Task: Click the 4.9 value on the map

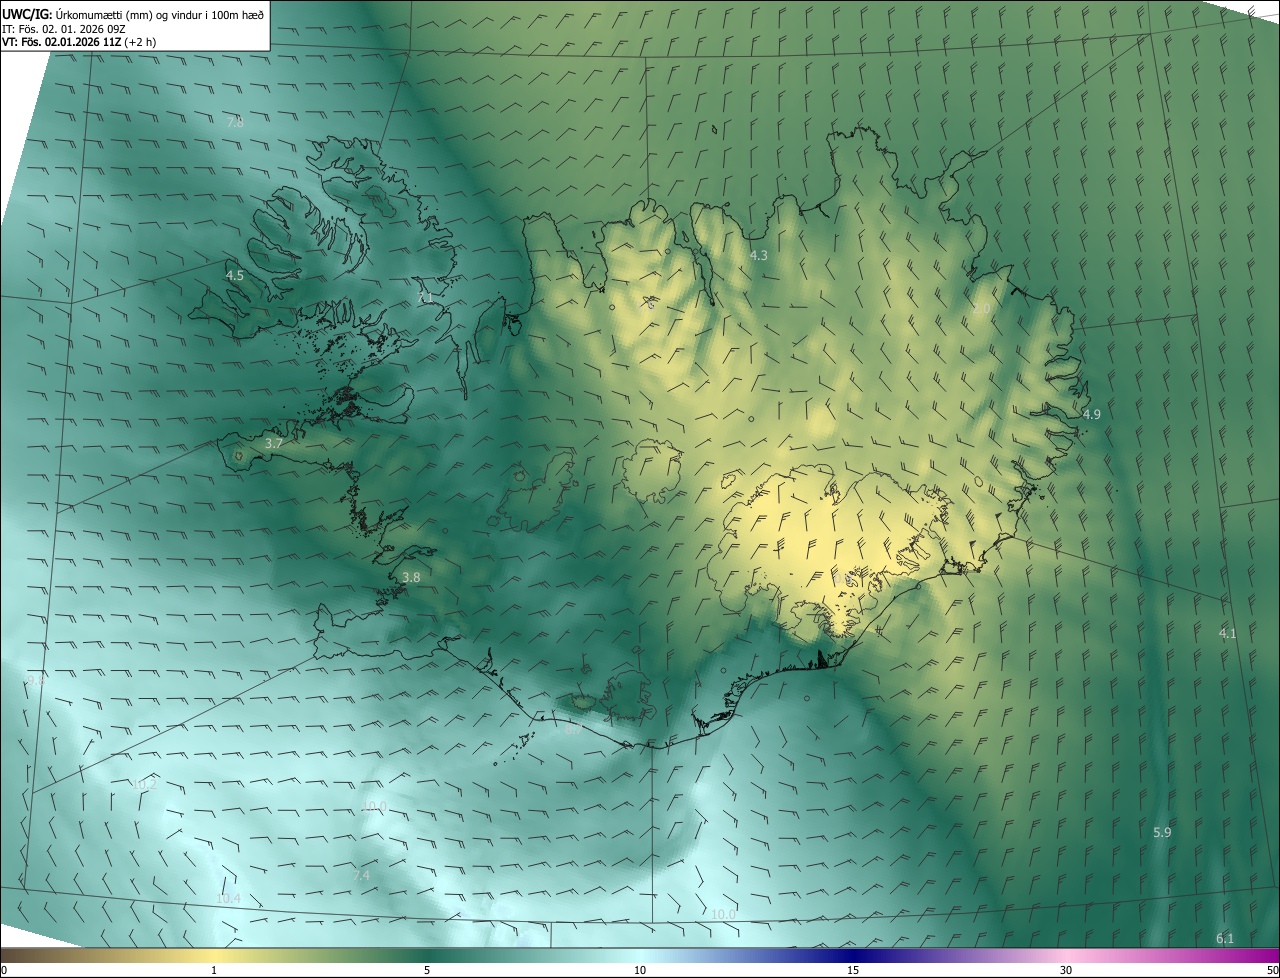Action: 1092,414
